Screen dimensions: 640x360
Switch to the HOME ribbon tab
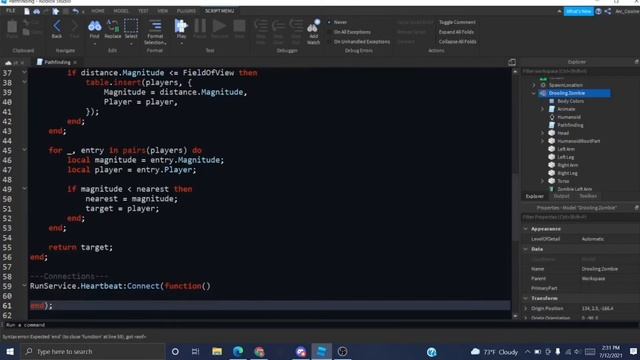click(98, 11)
